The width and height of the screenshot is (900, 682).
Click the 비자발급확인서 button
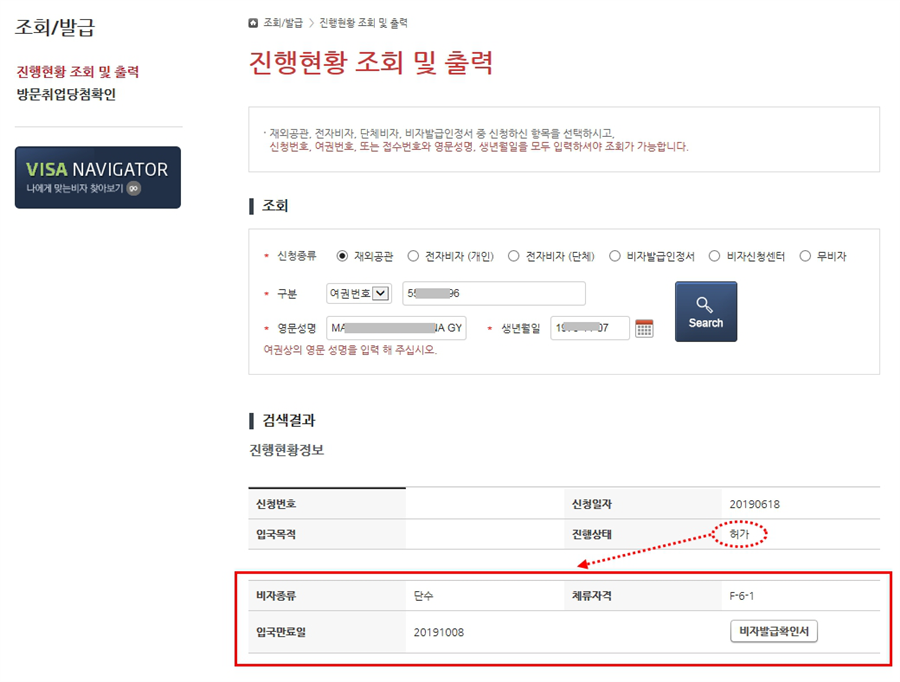774,631
